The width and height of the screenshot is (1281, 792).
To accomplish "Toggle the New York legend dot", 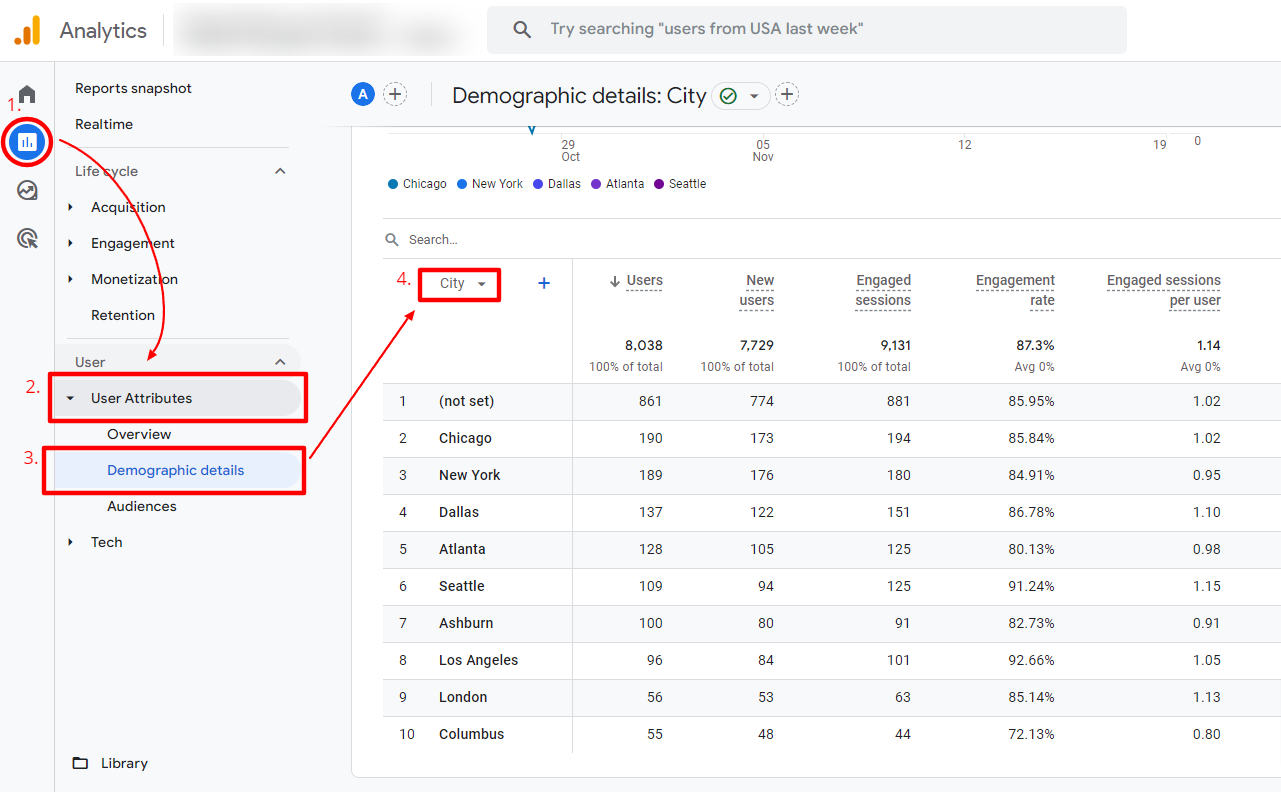I will tap(462, 184).
